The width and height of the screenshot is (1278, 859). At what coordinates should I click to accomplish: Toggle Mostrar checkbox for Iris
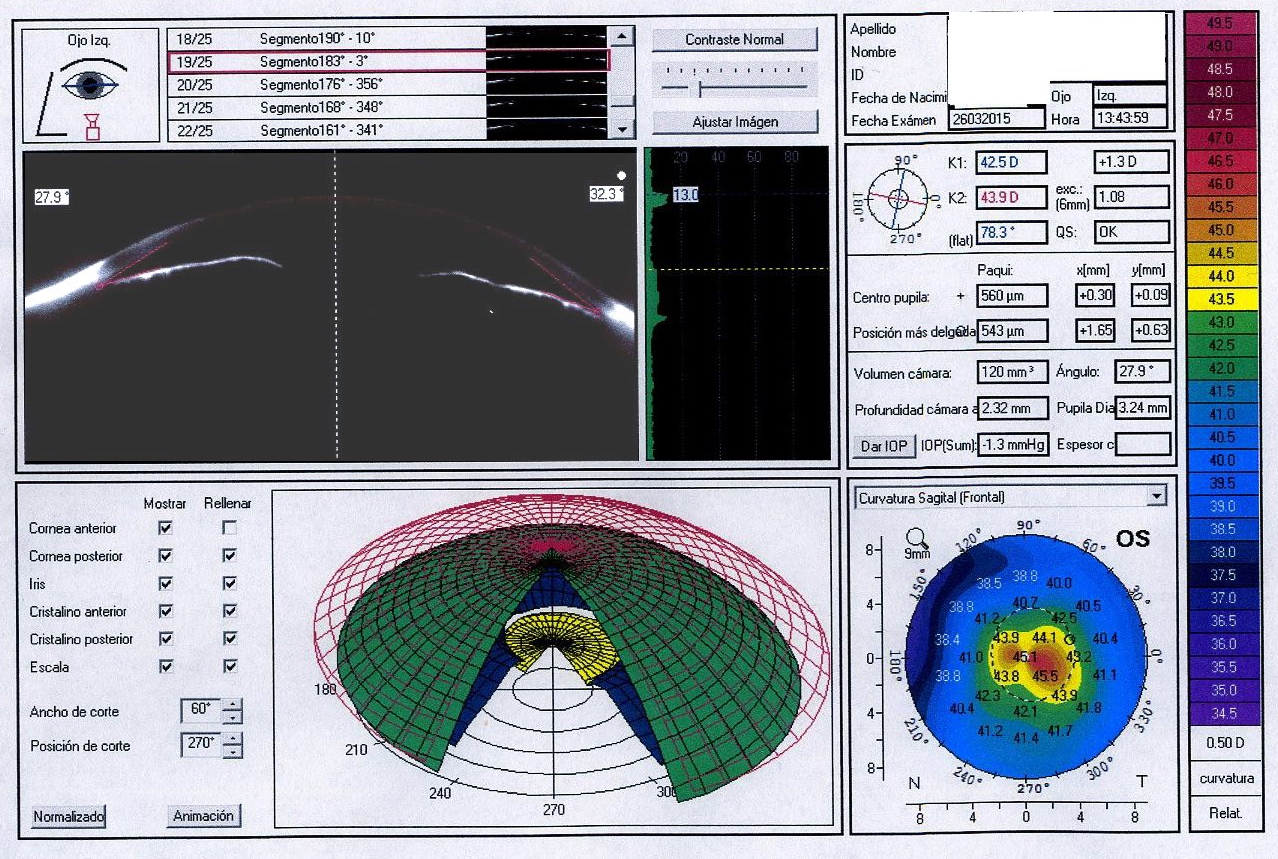[x=166, y=583]
